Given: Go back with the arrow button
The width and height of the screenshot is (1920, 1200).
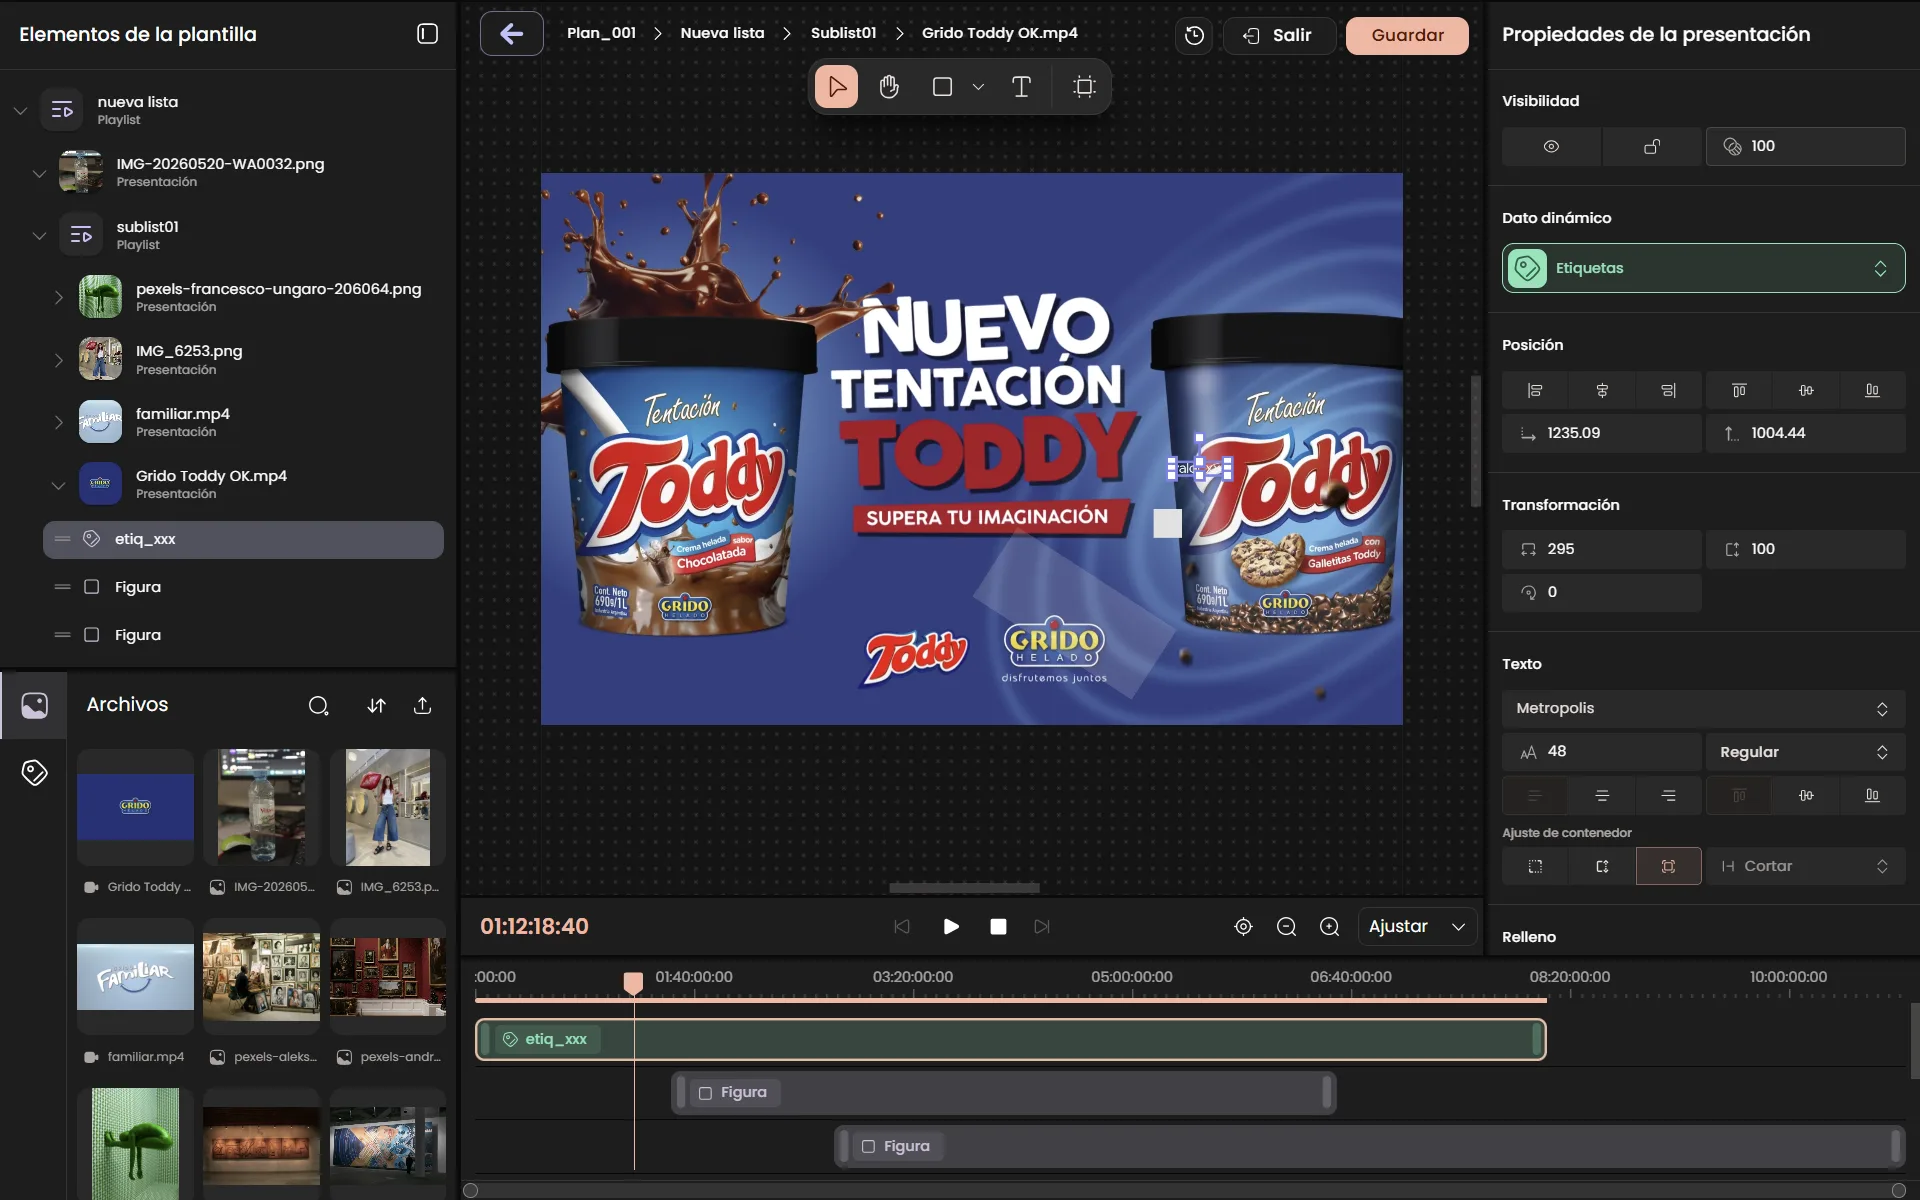Looking at the screenshot, I should pos(512,34).
